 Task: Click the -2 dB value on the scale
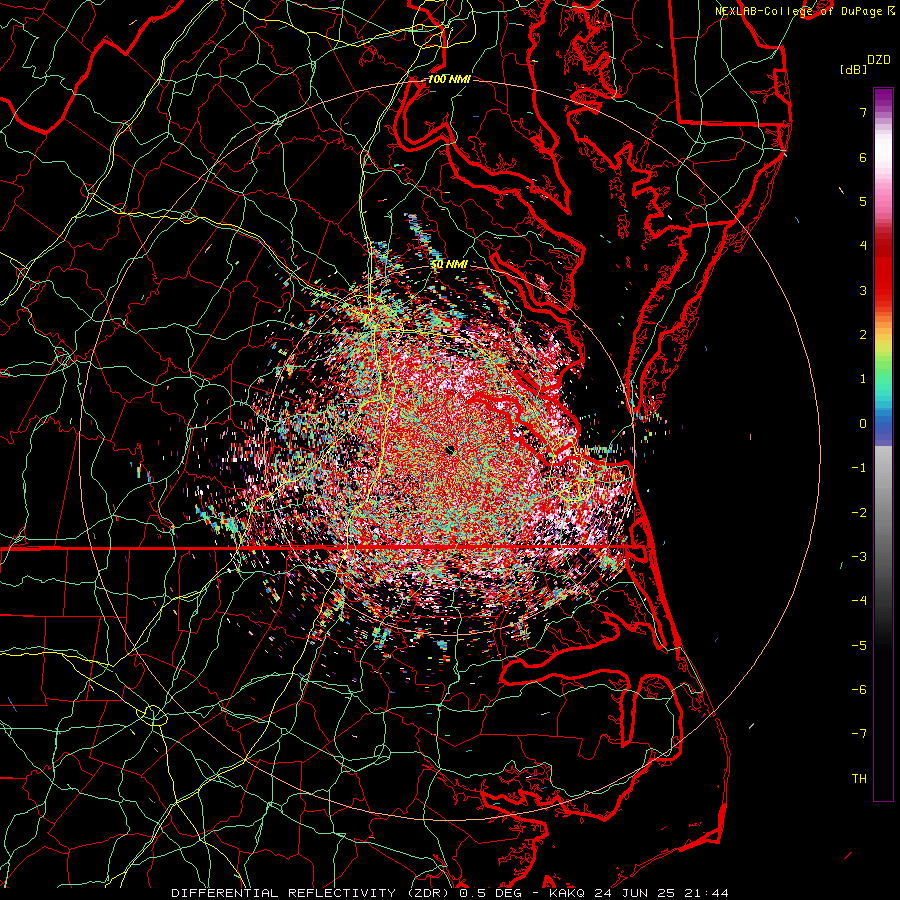(x=859, y=513)
